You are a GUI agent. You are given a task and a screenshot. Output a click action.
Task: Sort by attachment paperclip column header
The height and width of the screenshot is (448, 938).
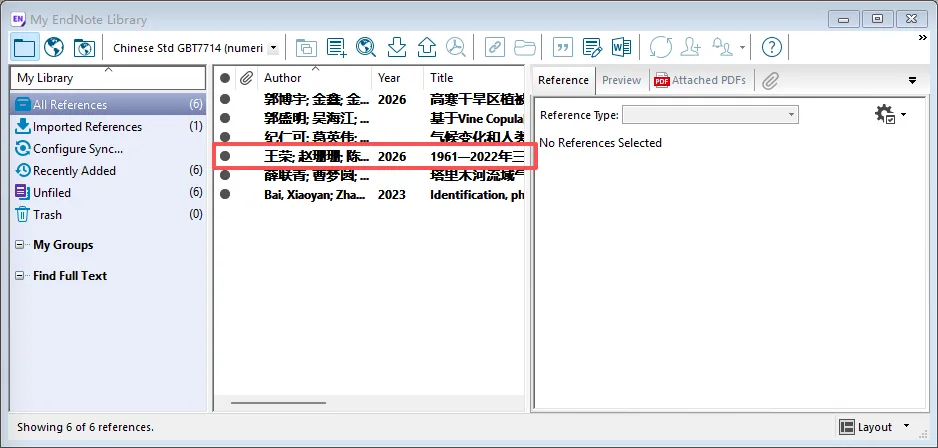(x=246, y=78)
